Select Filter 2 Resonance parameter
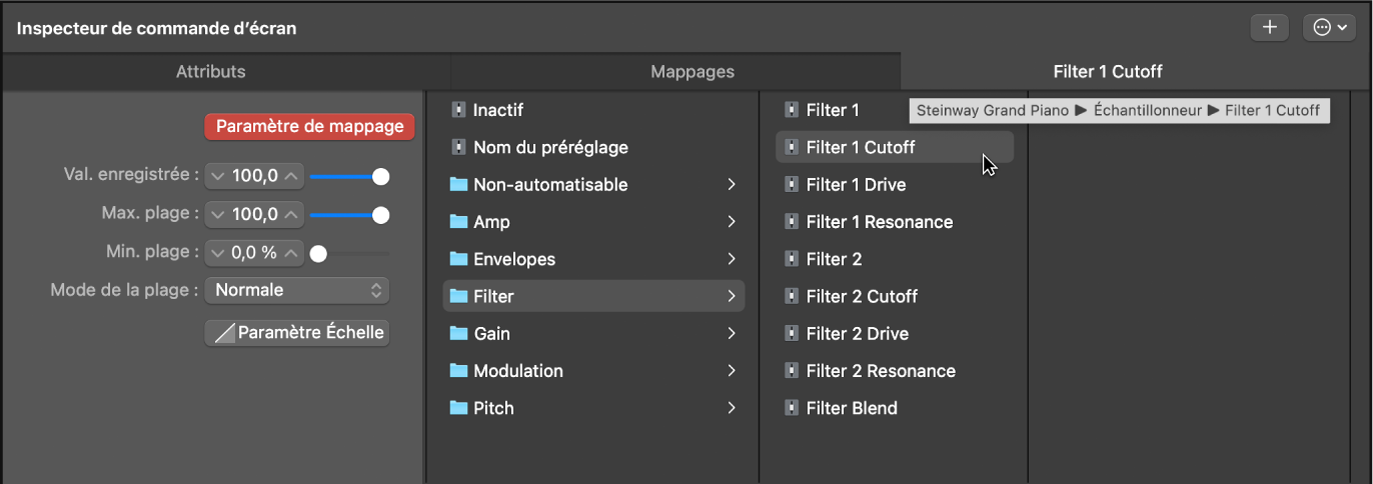 coord(880,371)
